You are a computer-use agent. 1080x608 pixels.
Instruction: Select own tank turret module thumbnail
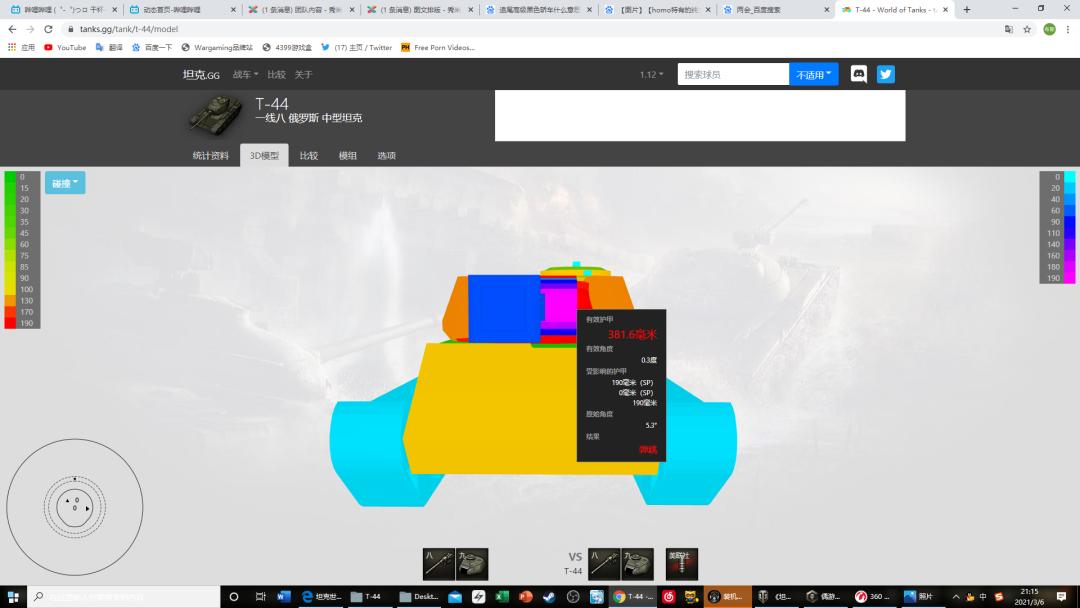tap(472, 564)
